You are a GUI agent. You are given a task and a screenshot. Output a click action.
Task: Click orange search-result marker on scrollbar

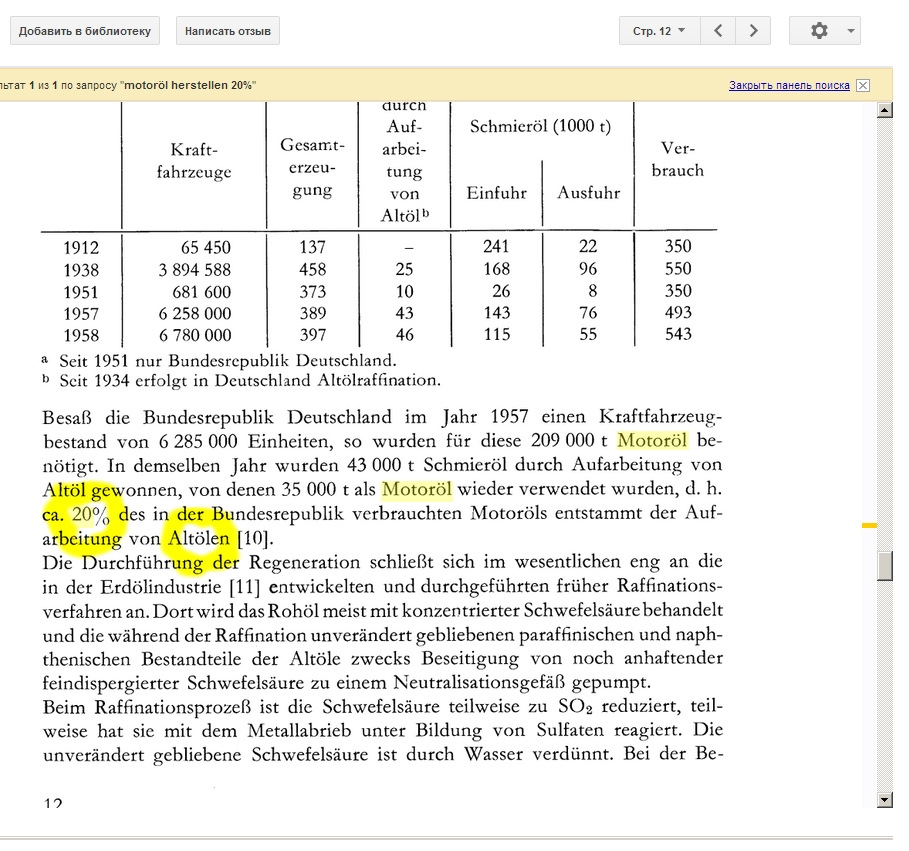coord(869,525)
